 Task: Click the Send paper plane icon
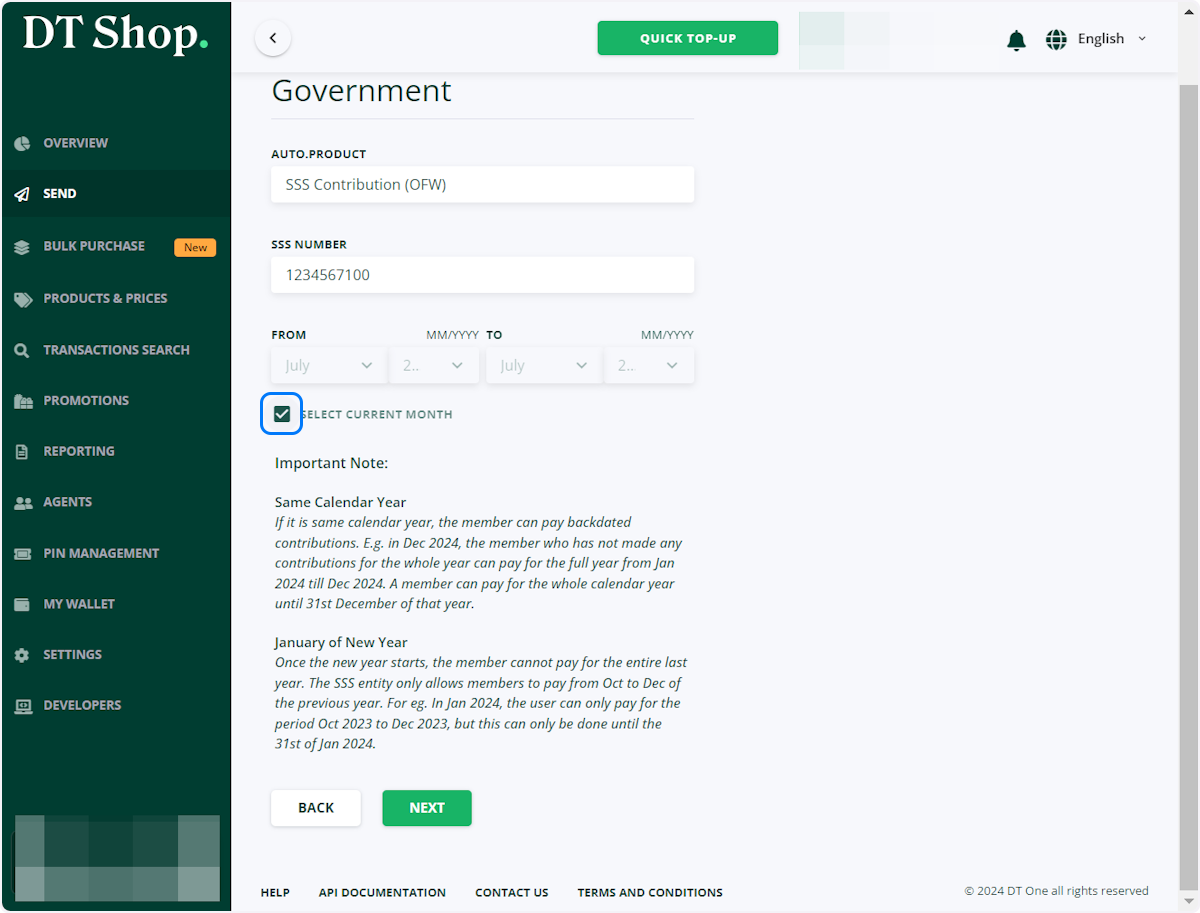22,194
